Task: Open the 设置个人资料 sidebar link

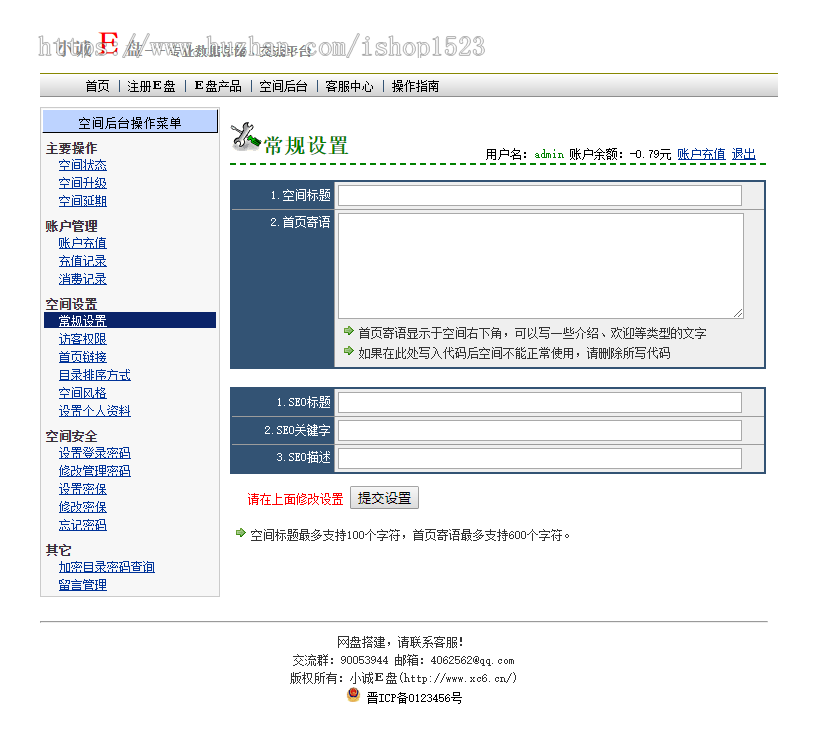Action: 94,411
